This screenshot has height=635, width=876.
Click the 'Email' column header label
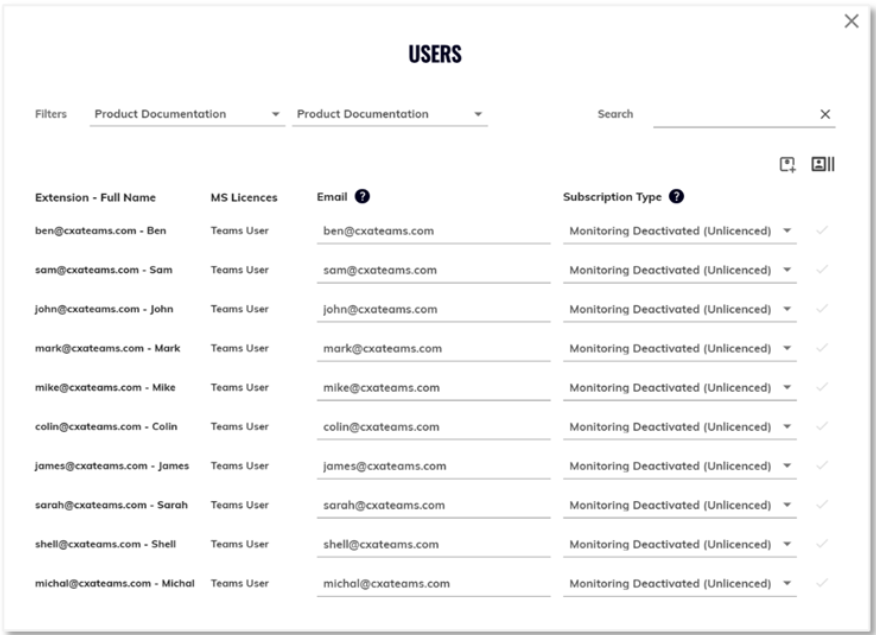click(x=332, y=197)
